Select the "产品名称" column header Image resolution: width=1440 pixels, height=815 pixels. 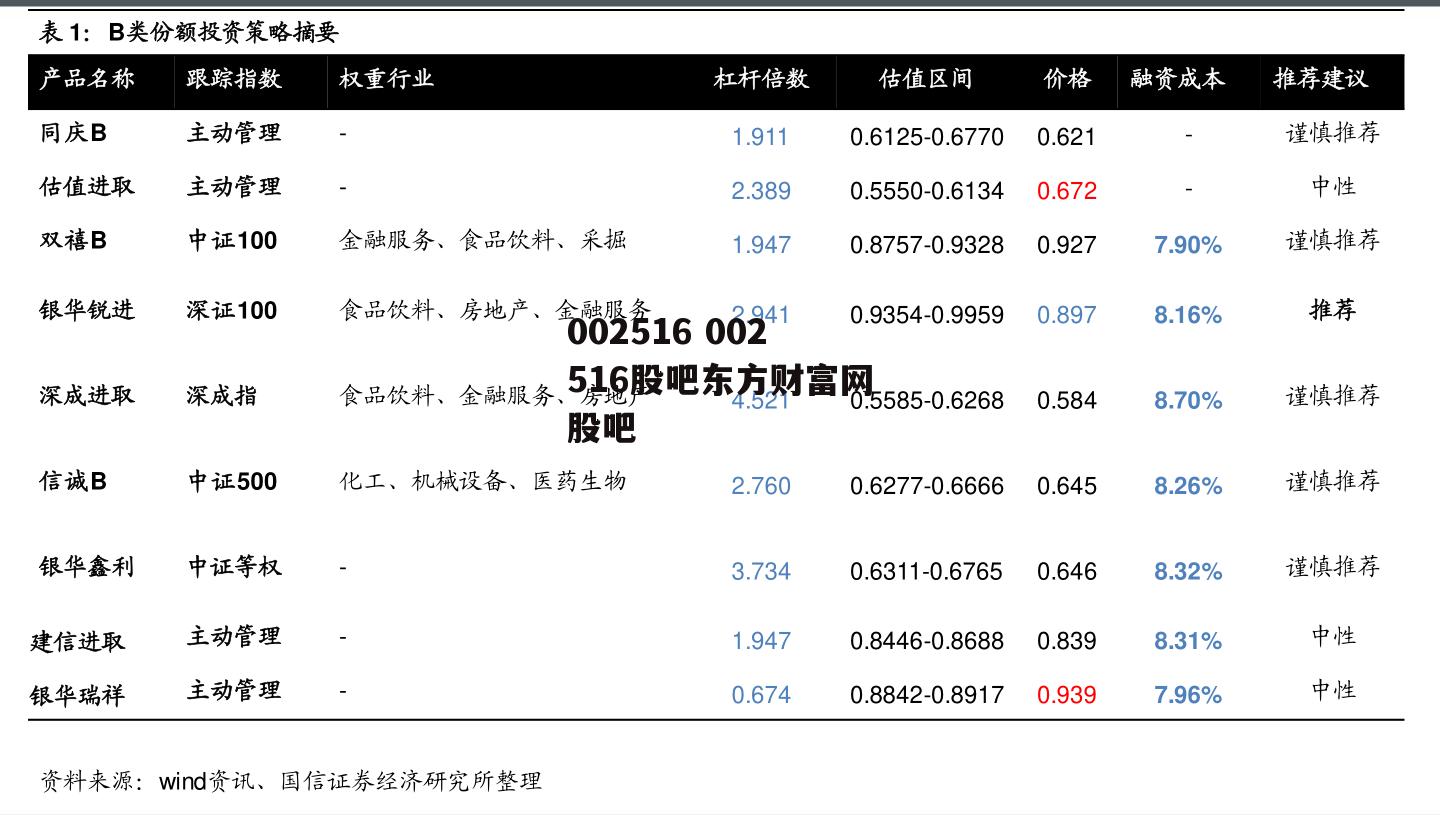tap(87, 79)
